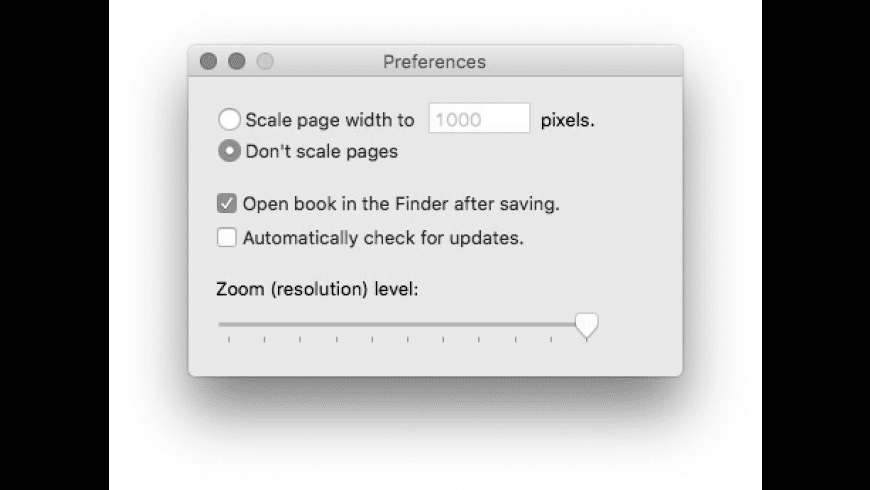Image resolution: width=870 pixels, height=490 pixels.
Task: Set zoom slider to the third tick mark
Action: tap(301, 325)
